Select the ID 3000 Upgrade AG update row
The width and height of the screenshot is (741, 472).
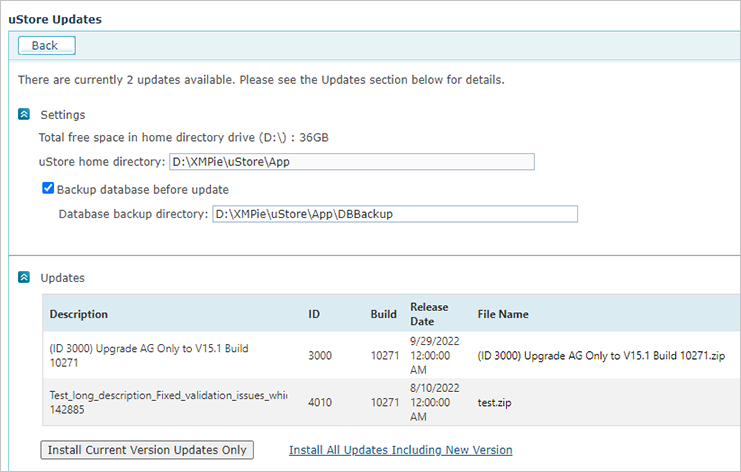(392, 355)
